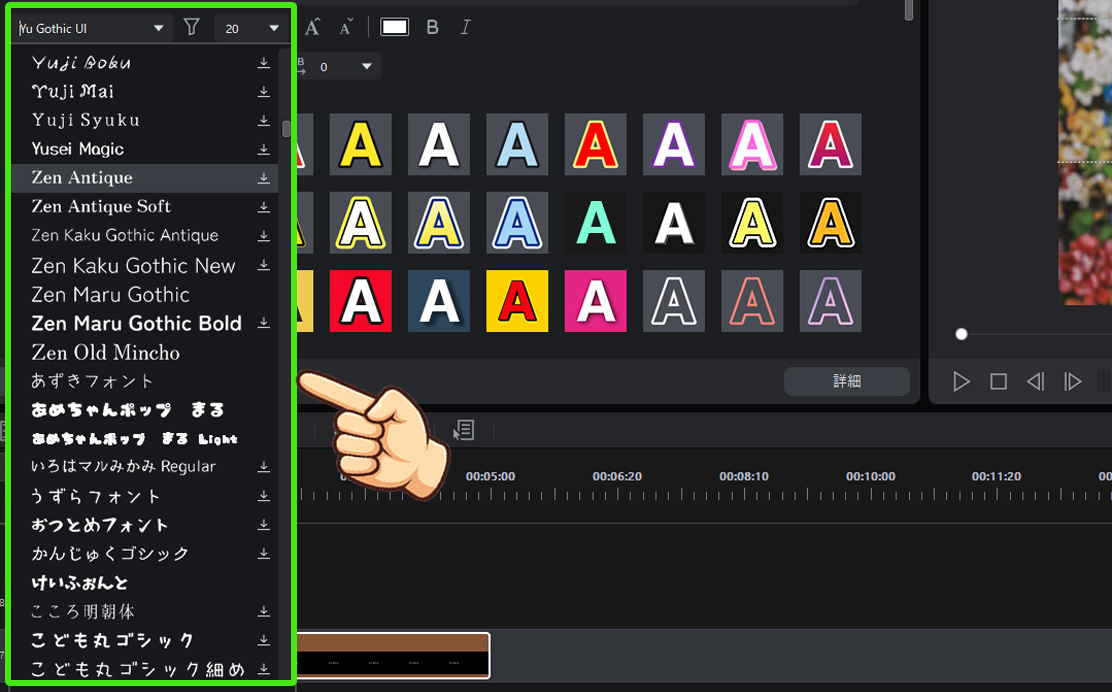
Task: Apply the red A on yellow background preset
Action: pyautogui.click(x=517, y=301)
